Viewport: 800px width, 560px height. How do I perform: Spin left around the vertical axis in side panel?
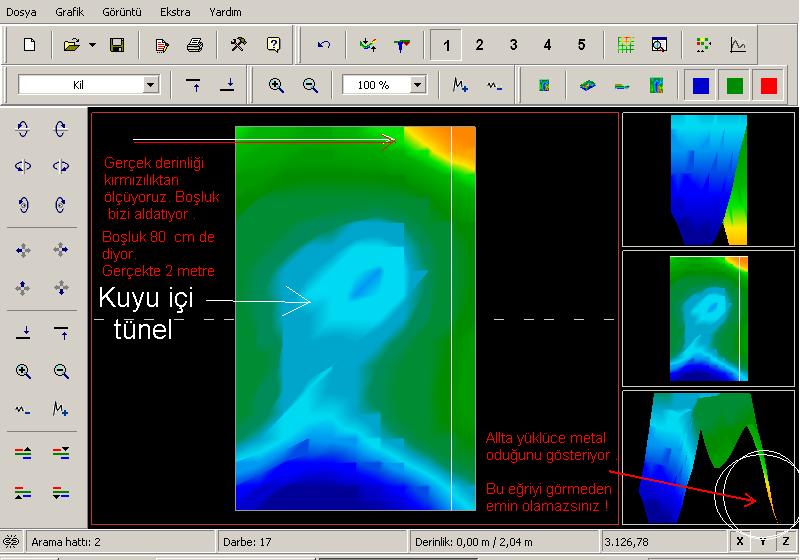pos(23,166)
